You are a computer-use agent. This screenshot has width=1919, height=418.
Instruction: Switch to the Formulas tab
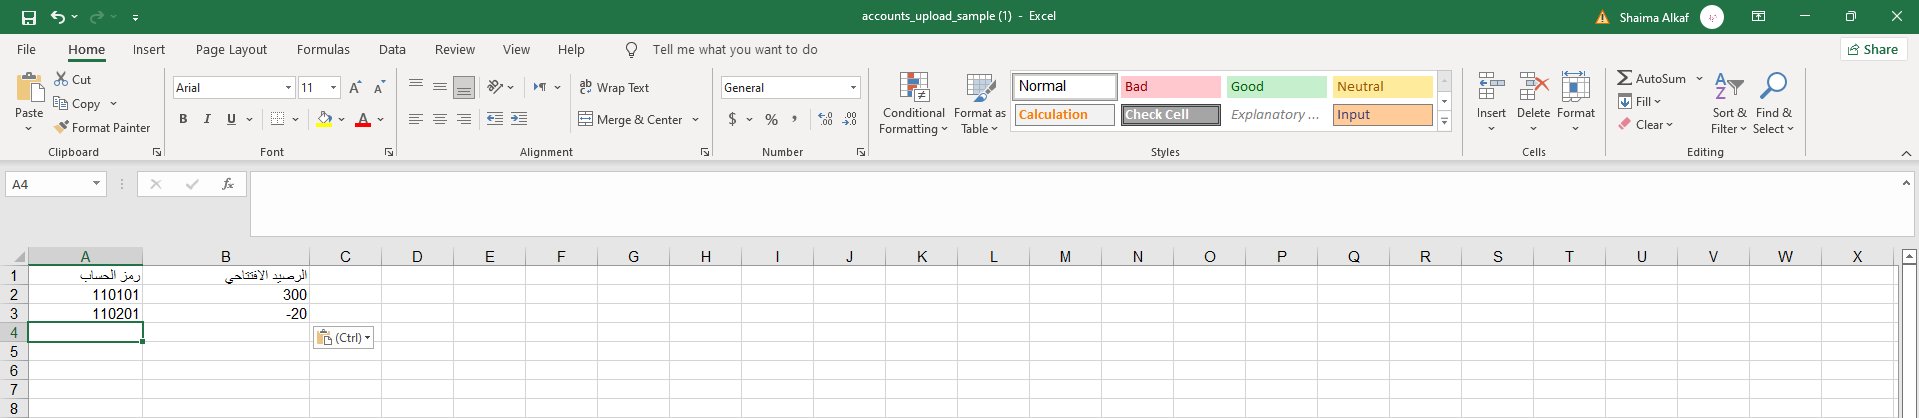pyautogui.click(x=323, y=49)
